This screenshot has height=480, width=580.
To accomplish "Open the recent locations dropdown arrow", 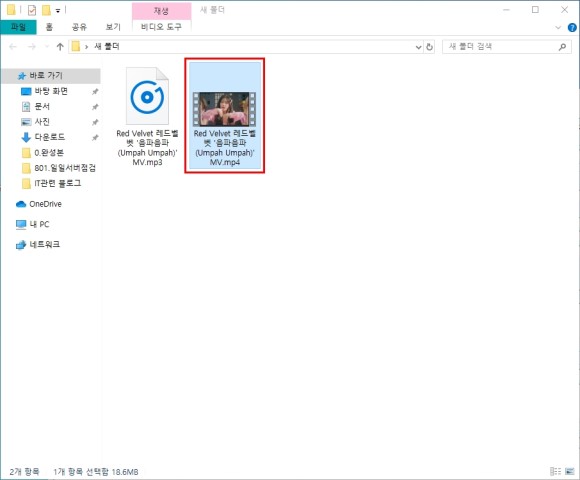I will [47, 47].
